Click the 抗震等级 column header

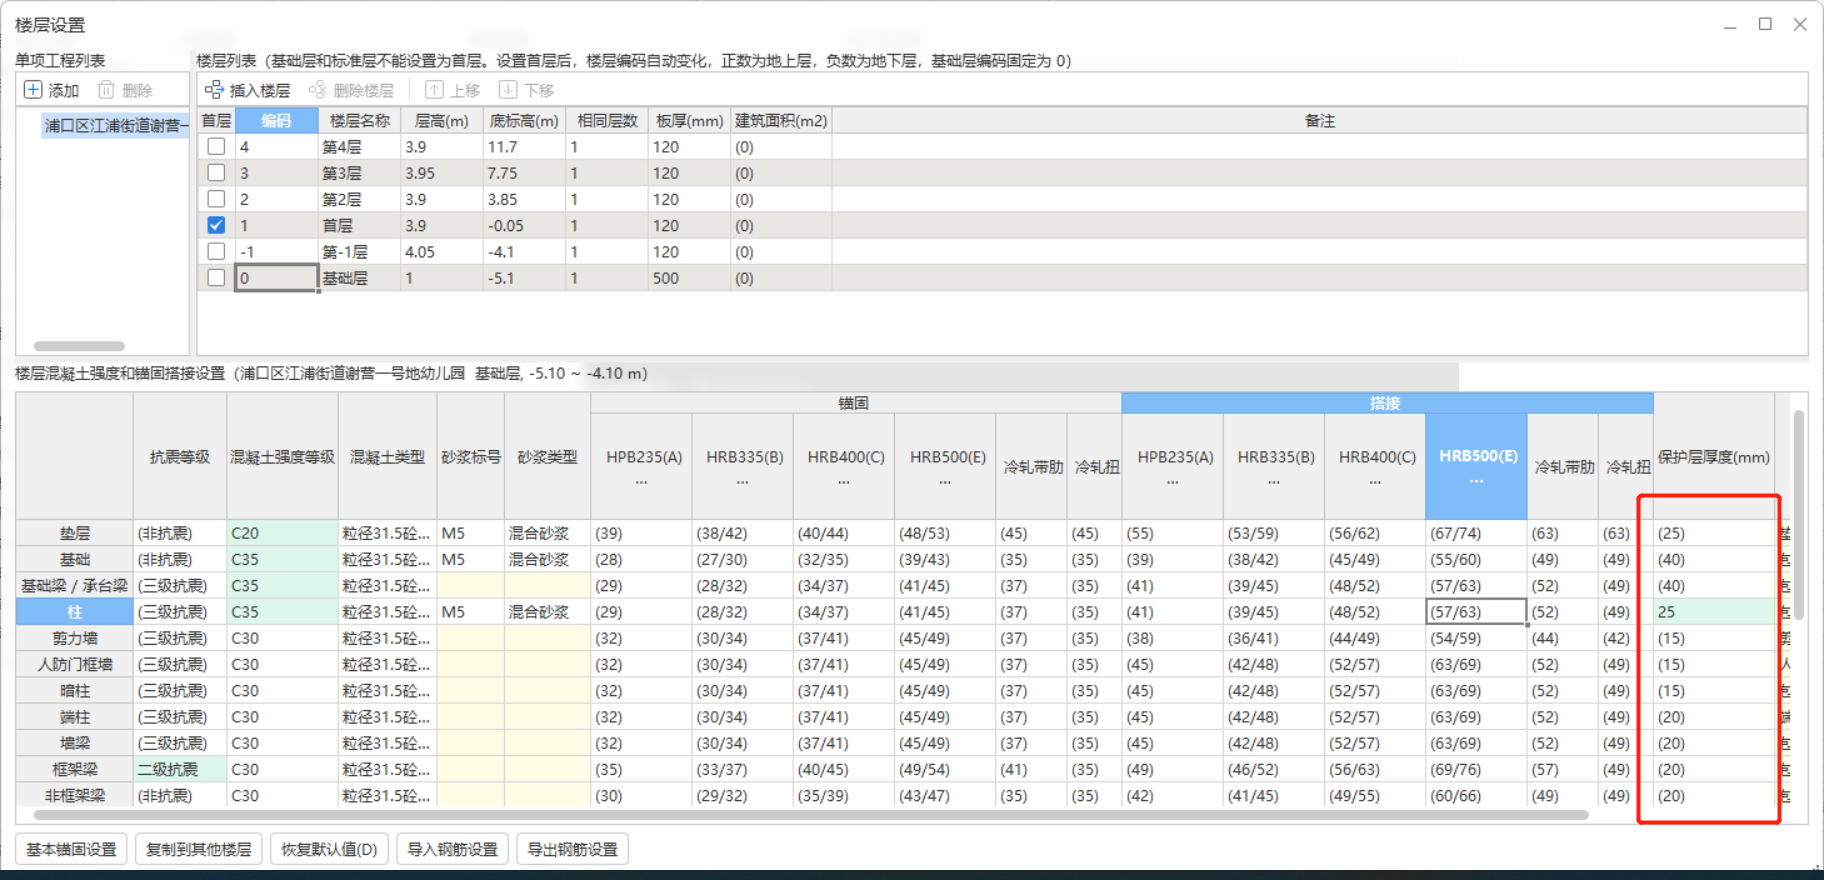(180, 457)
